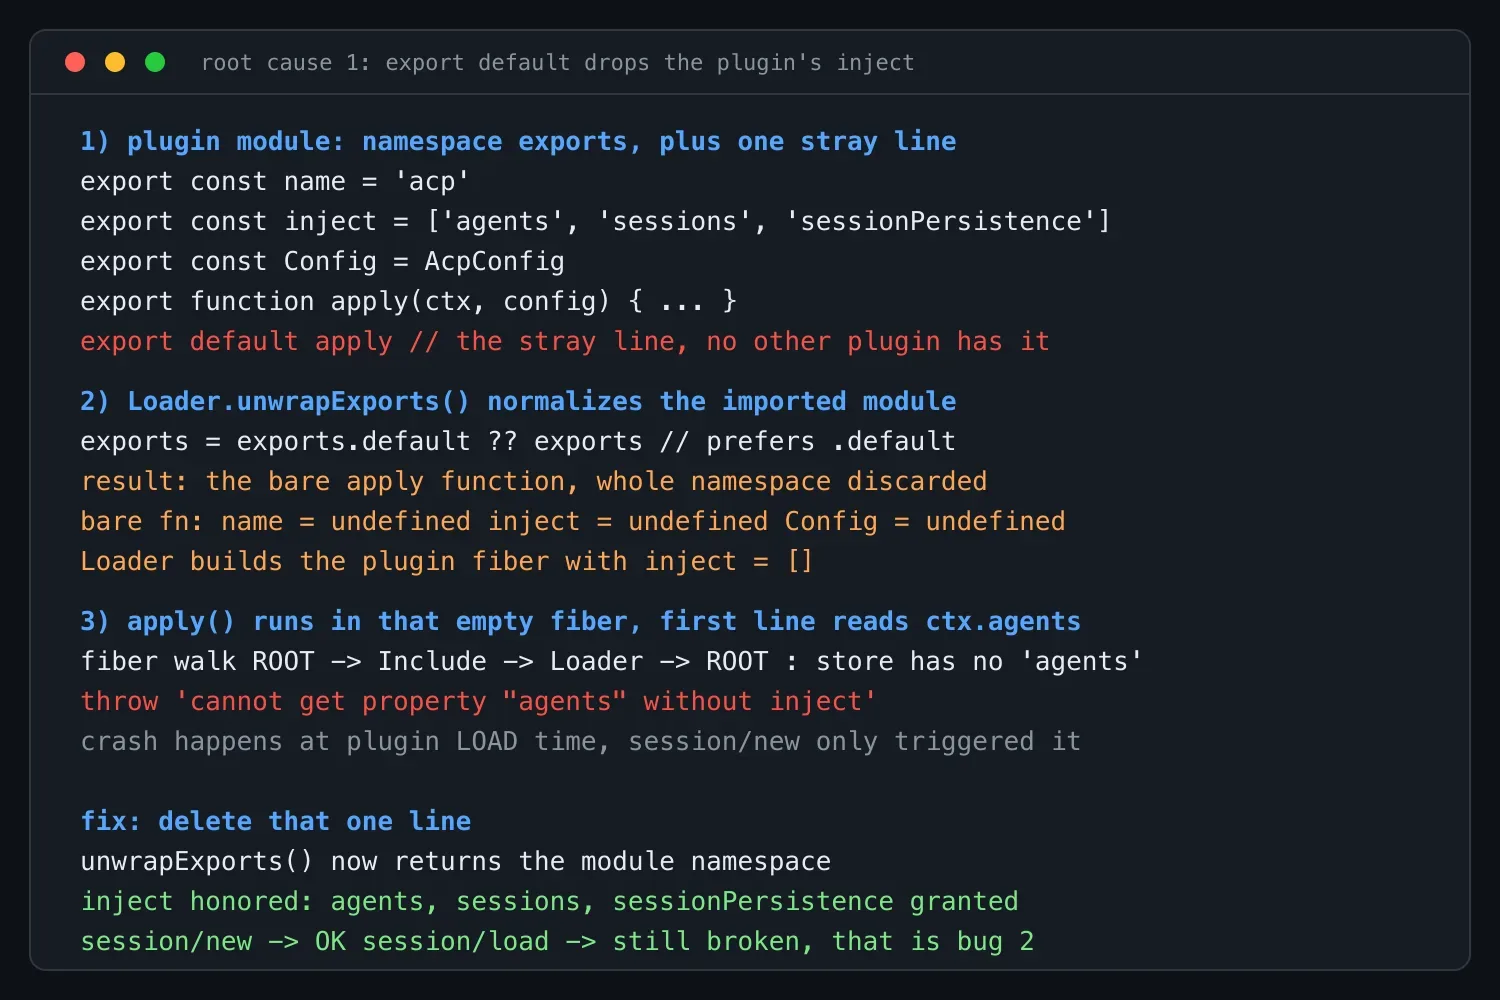
Task: Select heading 'fix: delete that one line'
Action: point(276,822)
